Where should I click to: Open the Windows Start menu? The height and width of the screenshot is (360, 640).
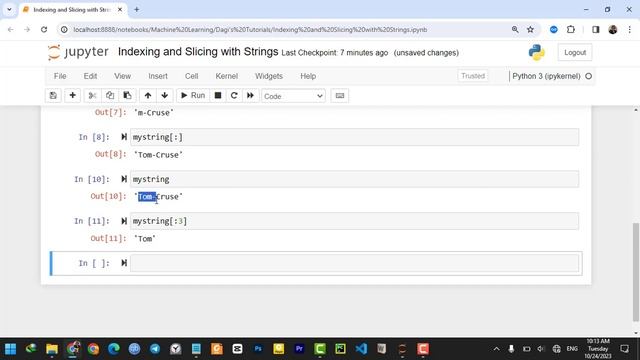(10, 349)
